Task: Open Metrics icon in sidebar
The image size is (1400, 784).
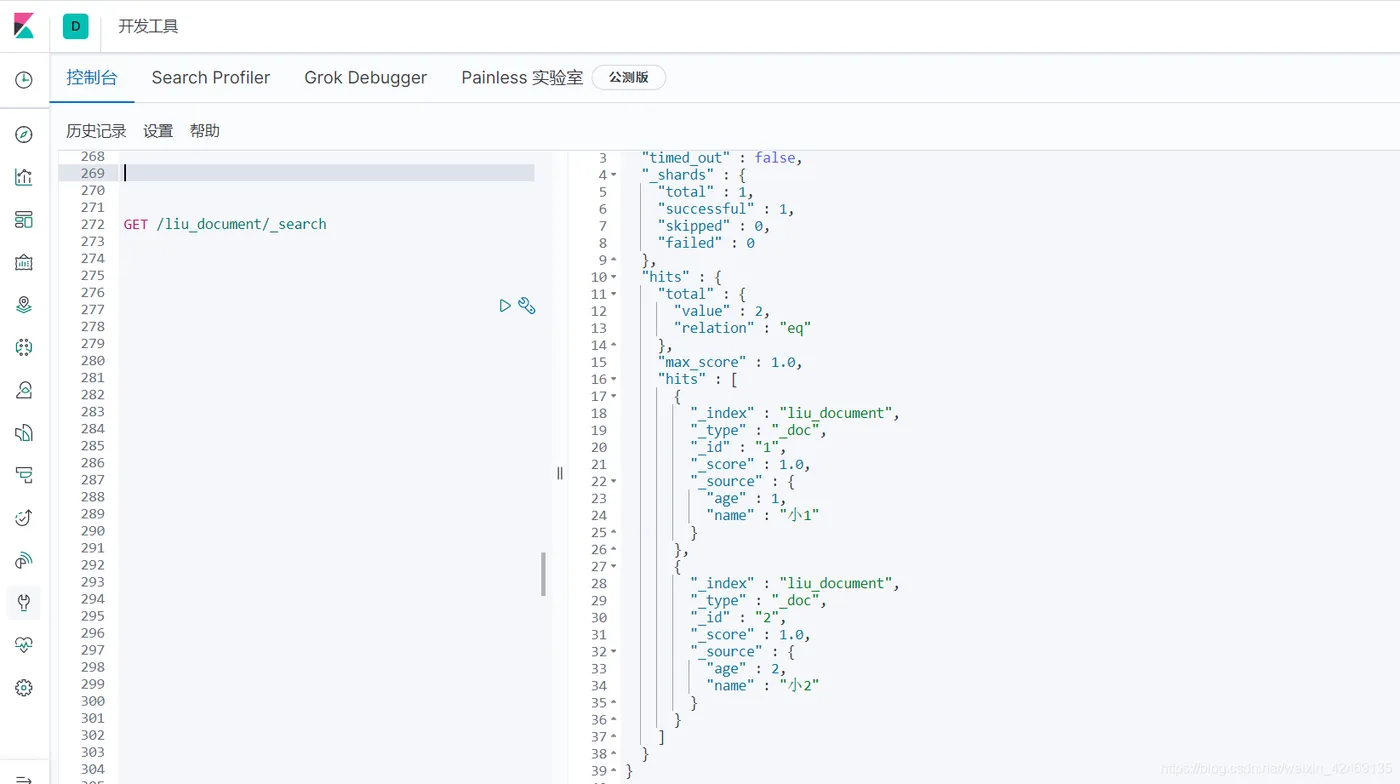Action: point(24,390)
